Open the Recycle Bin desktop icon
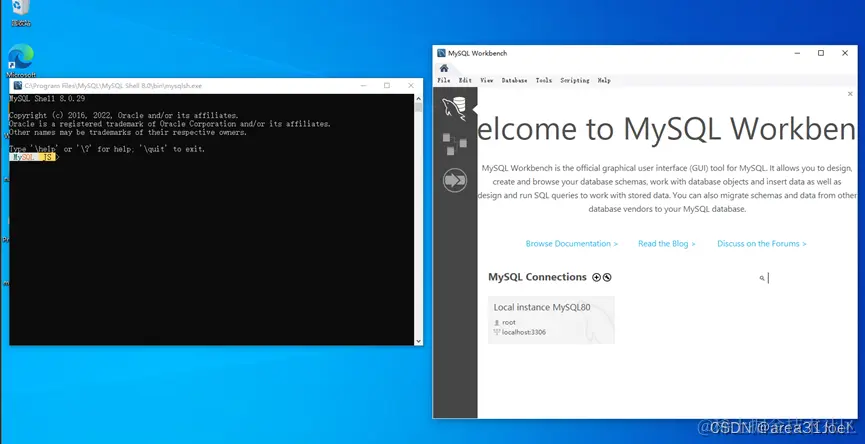The width and height of the screenshot is (865, 444). click(x=20, y=13)
